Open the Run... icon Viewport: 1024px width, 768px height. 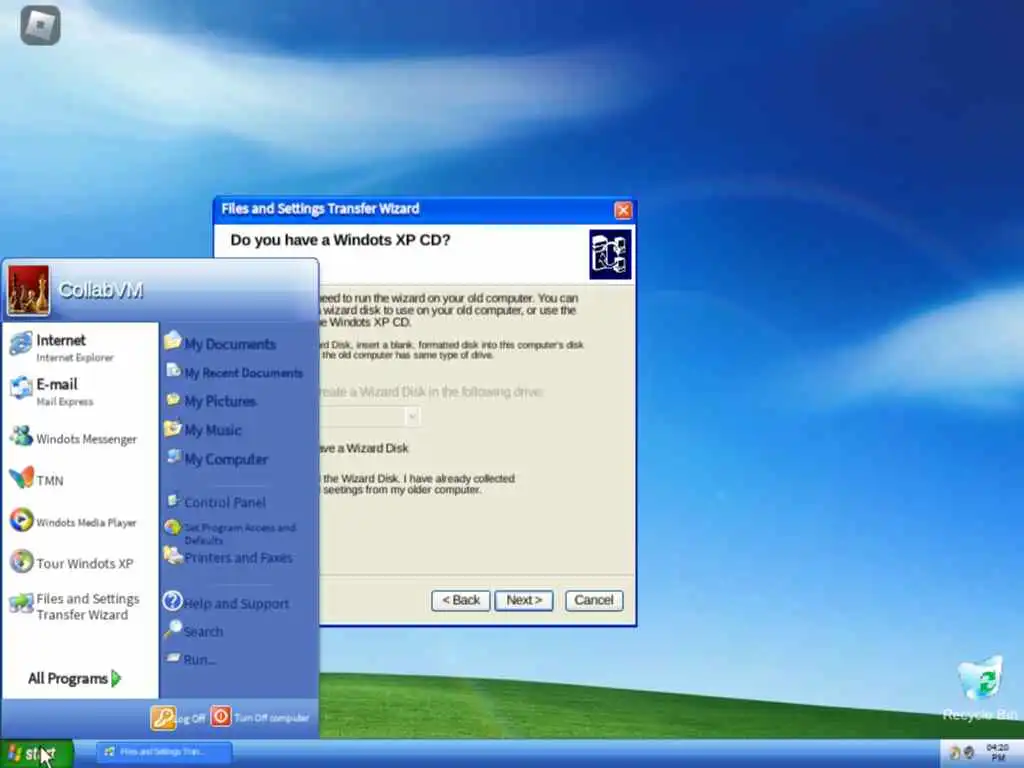[173, 658]
